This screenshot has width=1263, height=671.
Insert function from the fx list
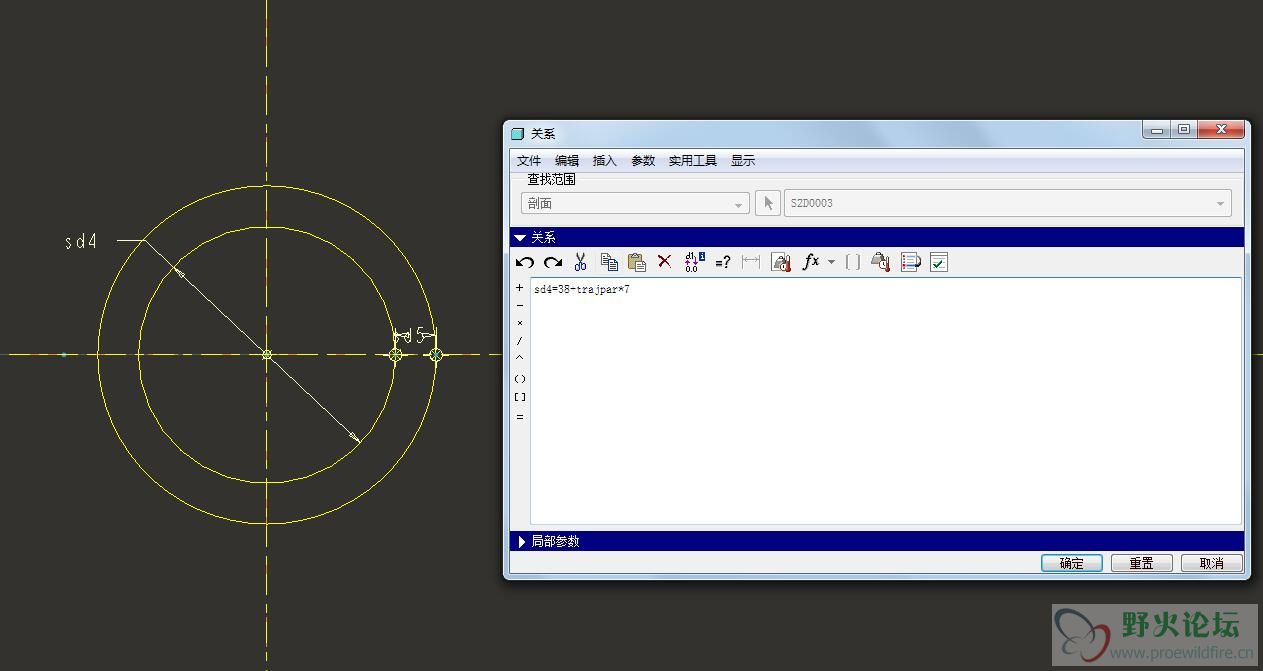[811, 262]
